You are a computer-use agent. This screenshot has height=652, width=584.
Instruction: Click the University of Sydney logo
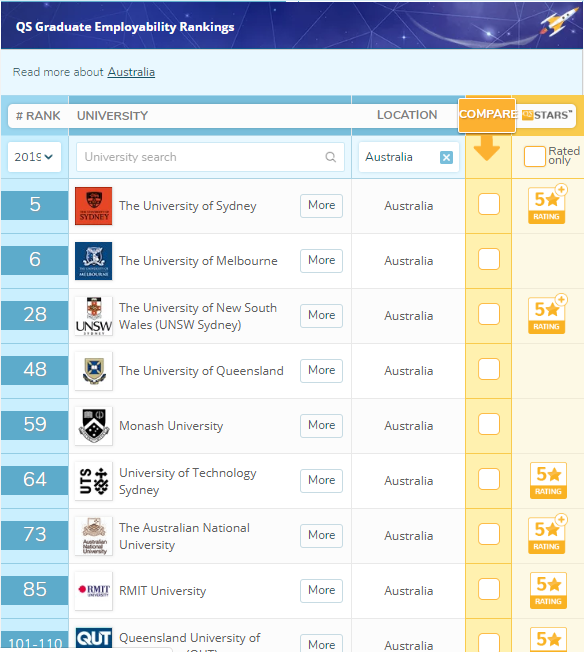[93, 206]
